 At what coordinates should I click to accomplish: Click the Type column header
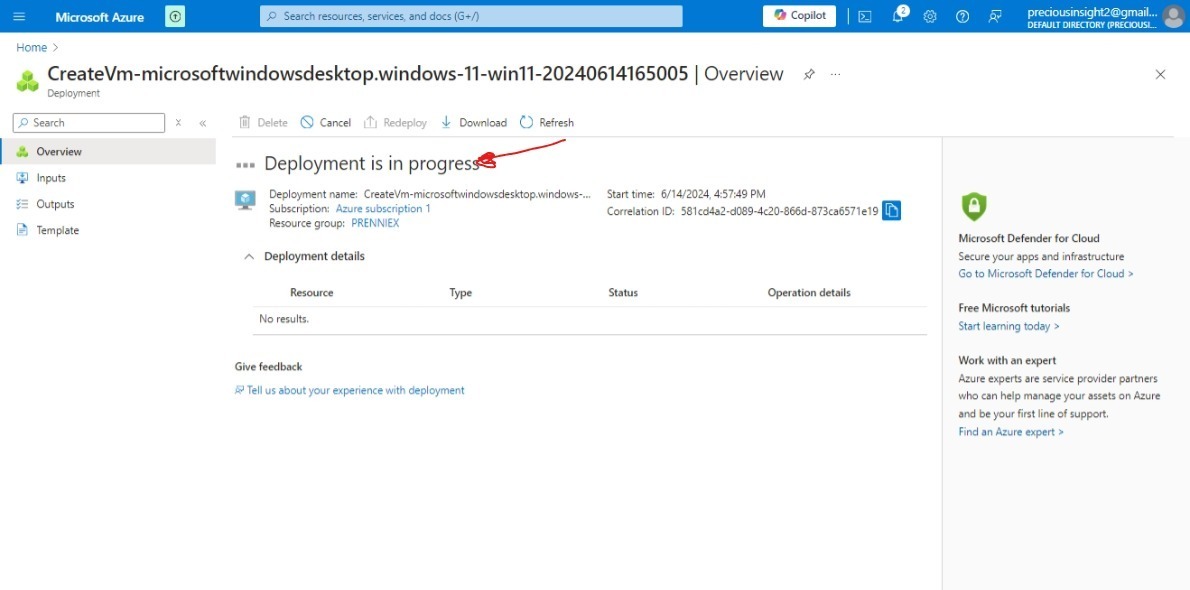[x=461, y=292]
